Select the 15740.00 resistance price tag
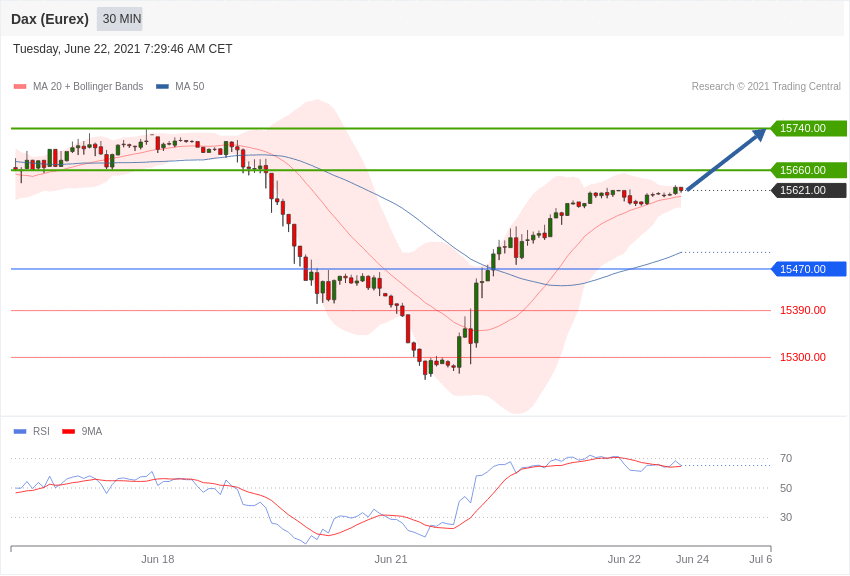 pos(808,128)
